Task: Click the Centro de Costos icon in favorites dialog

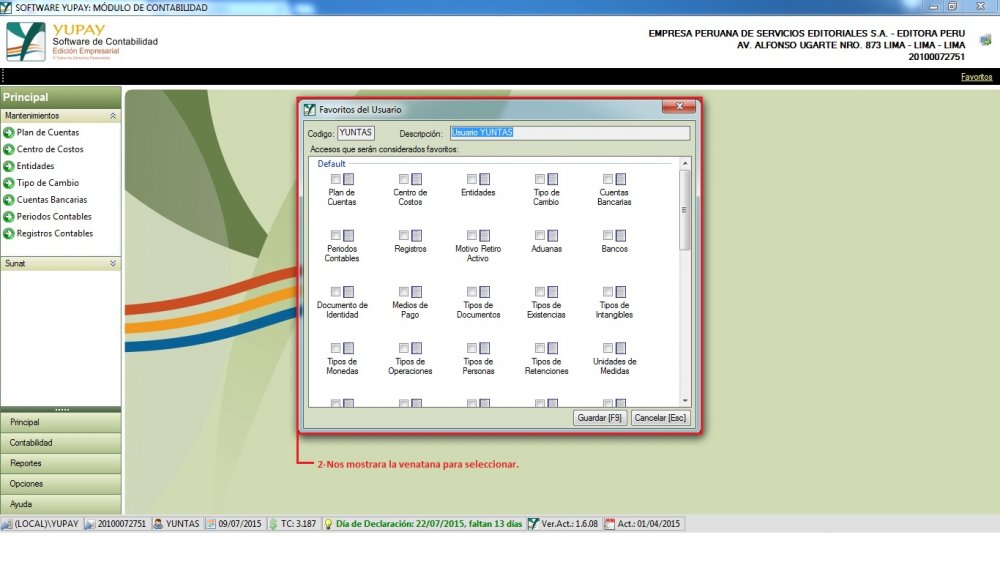Action: 416,179
